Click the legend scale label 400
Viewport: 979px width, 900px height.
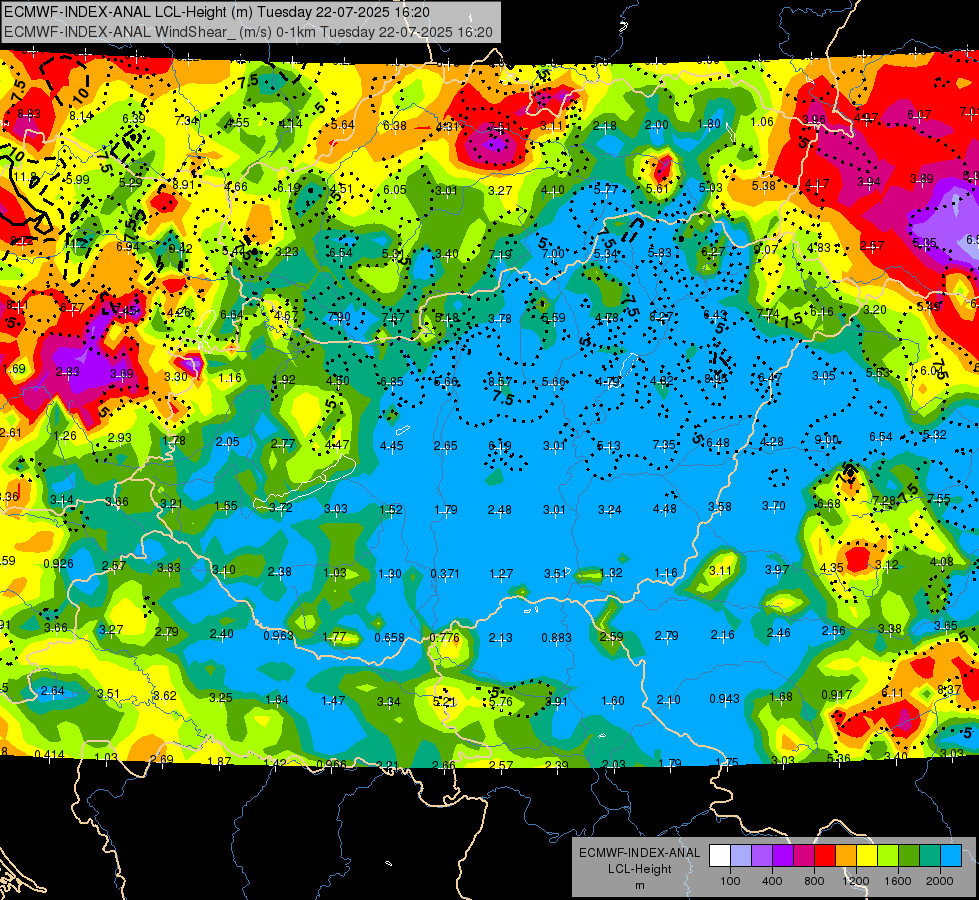(x=772, y=881)
